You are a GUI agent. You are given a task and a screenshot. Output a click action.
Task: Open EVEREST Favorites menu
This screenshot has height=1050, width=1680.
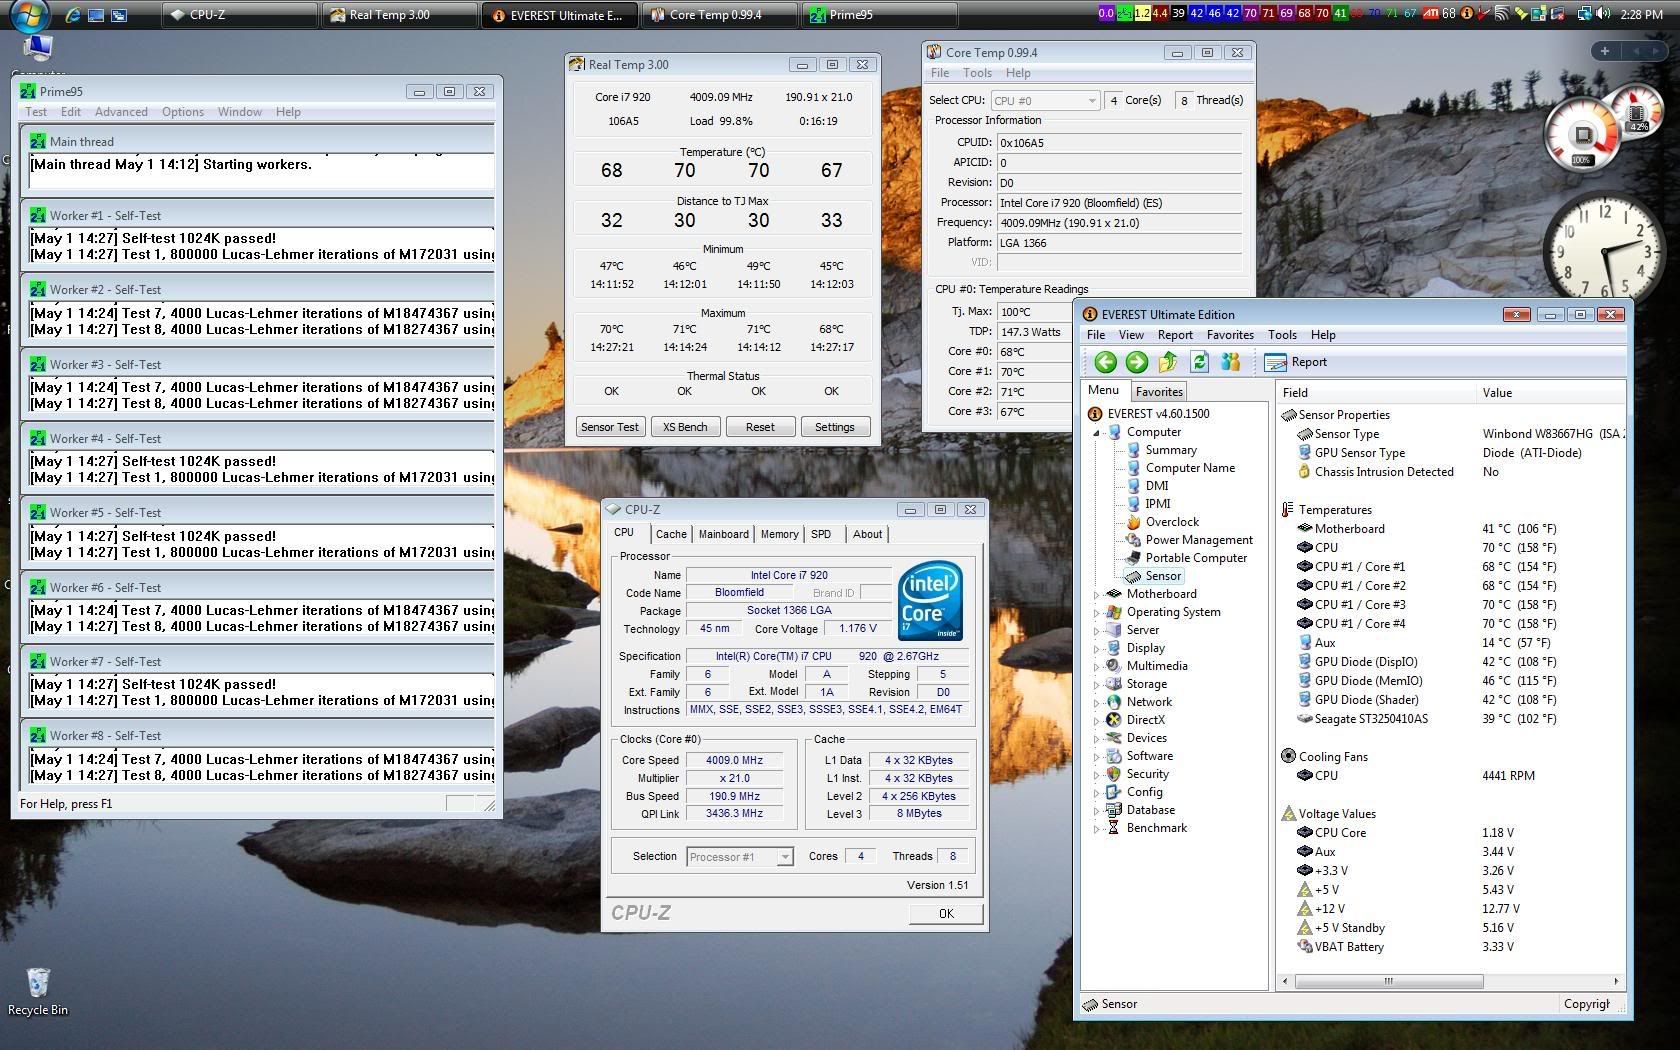click(1230, 335)
